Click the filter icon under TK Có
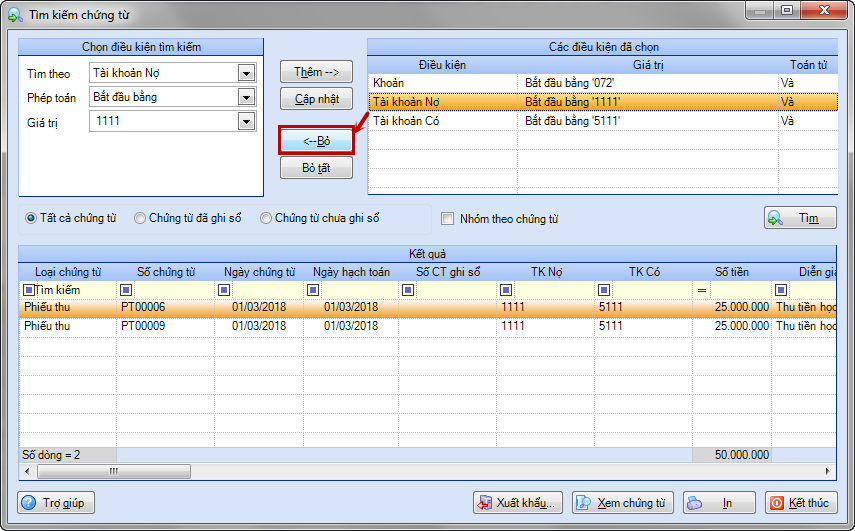Image resolution: width=855 pixels, height=531 pixels. point(604,290)
